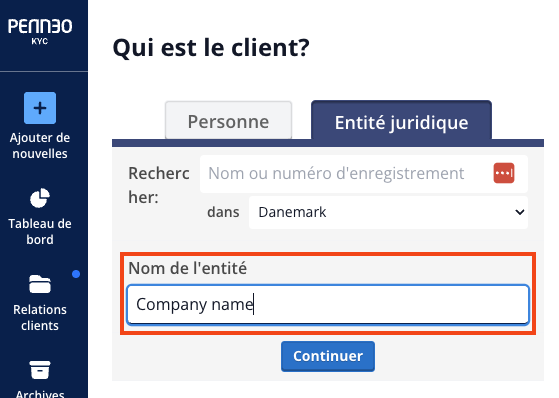This screenshot has height=398, width=559.
Task: Click the Penneo KYC logo
Action: pos(40,31)
